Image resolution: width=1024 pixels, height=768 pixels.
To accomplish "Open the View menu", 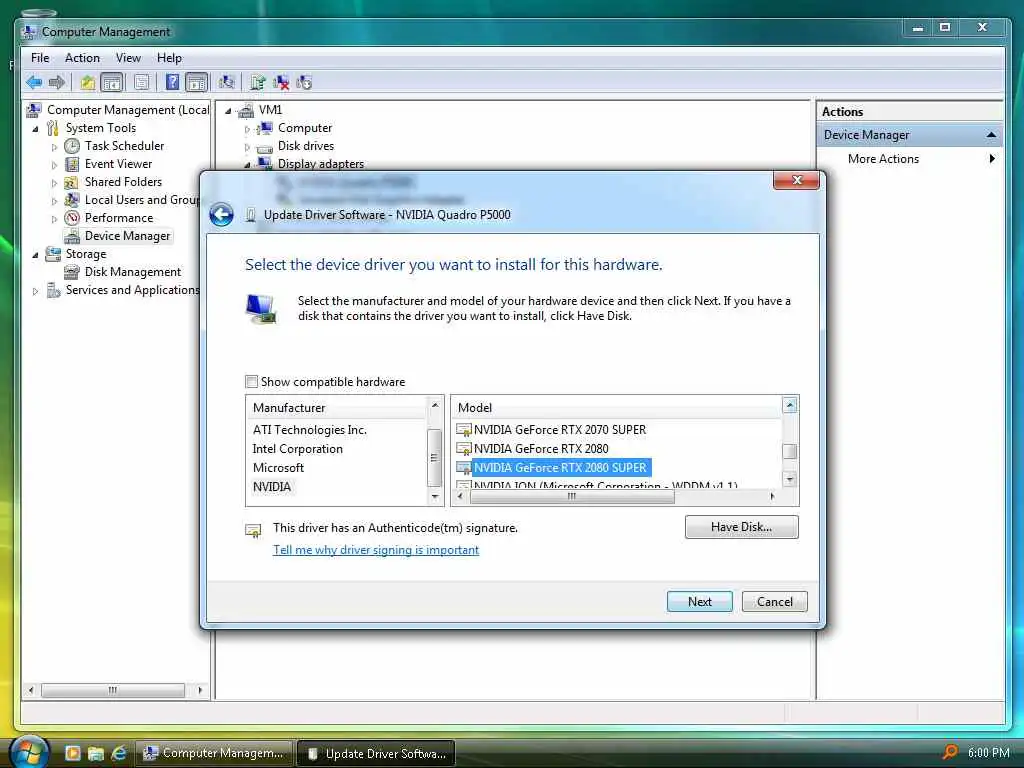I will coord(128,57).
